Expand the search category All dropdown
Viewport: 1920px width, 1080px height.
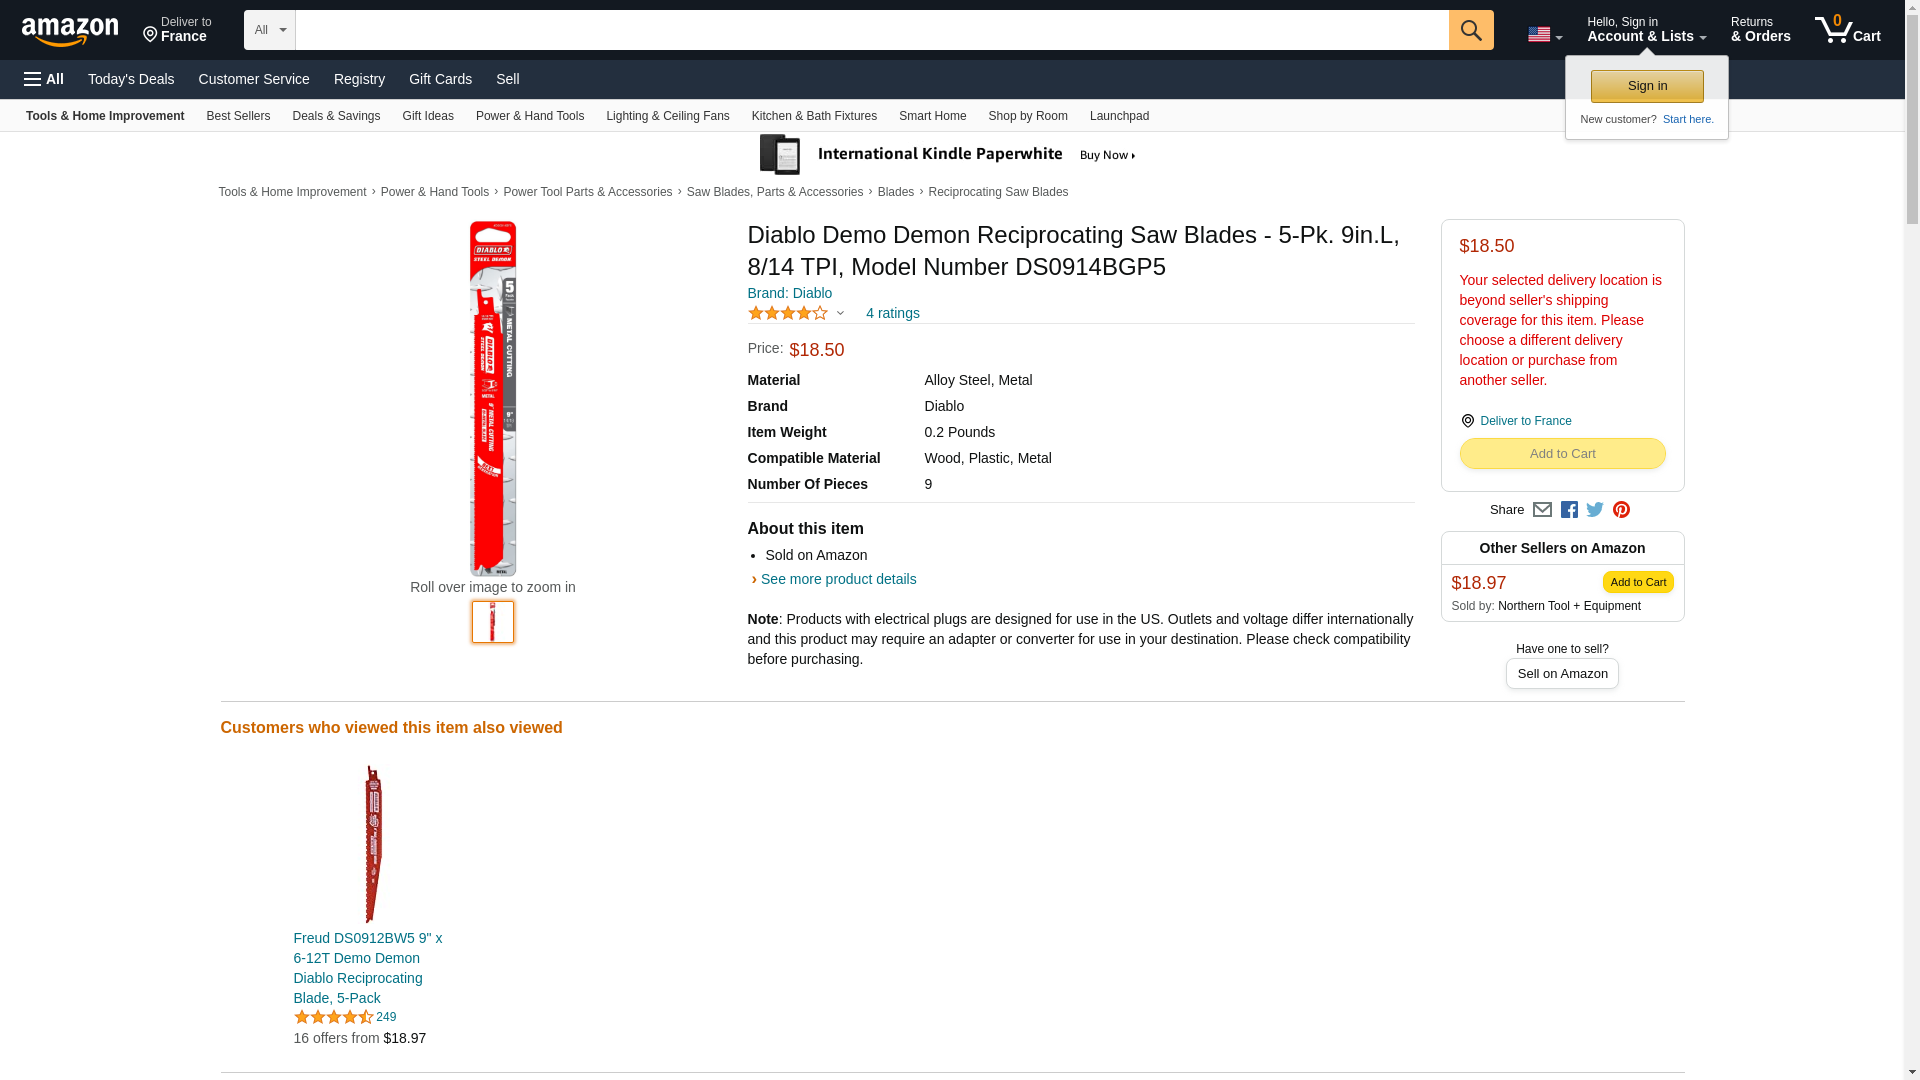pos(269,30)
